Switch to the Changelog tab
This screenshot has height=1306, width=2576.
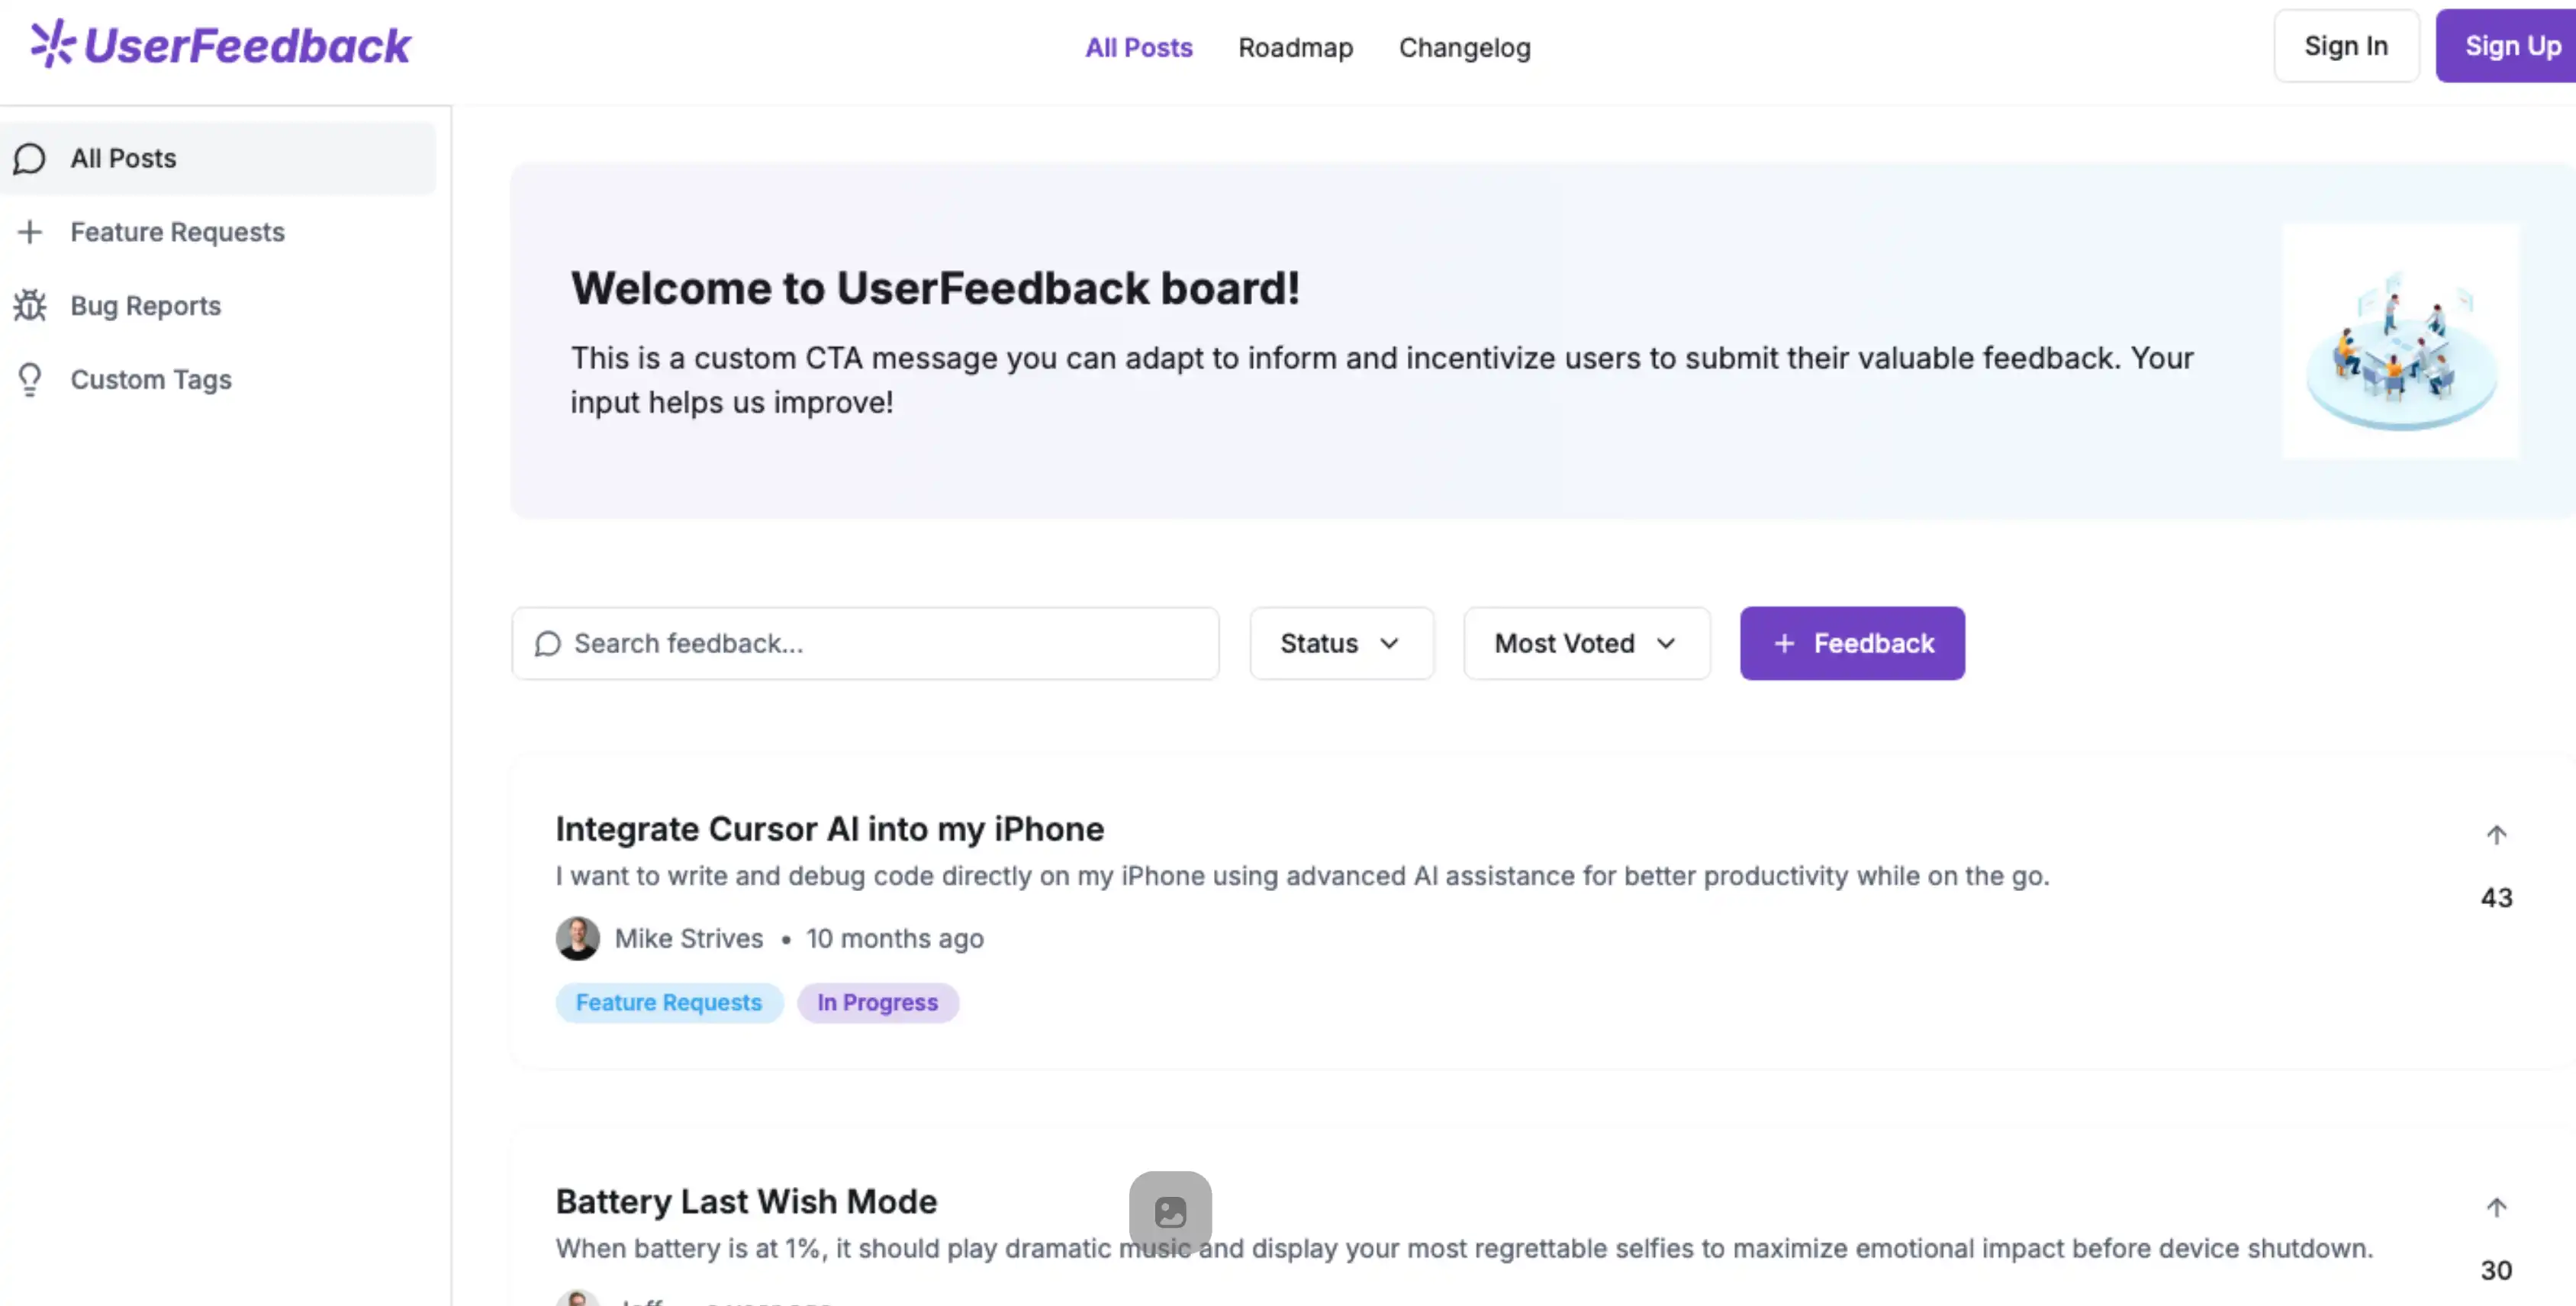point(1464,48)
